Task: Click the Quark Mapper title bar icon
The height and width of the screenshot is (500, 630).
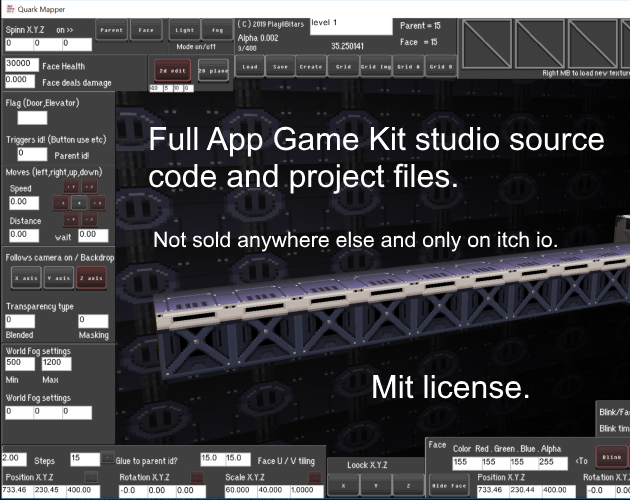Action: click(x=10, y=9)
